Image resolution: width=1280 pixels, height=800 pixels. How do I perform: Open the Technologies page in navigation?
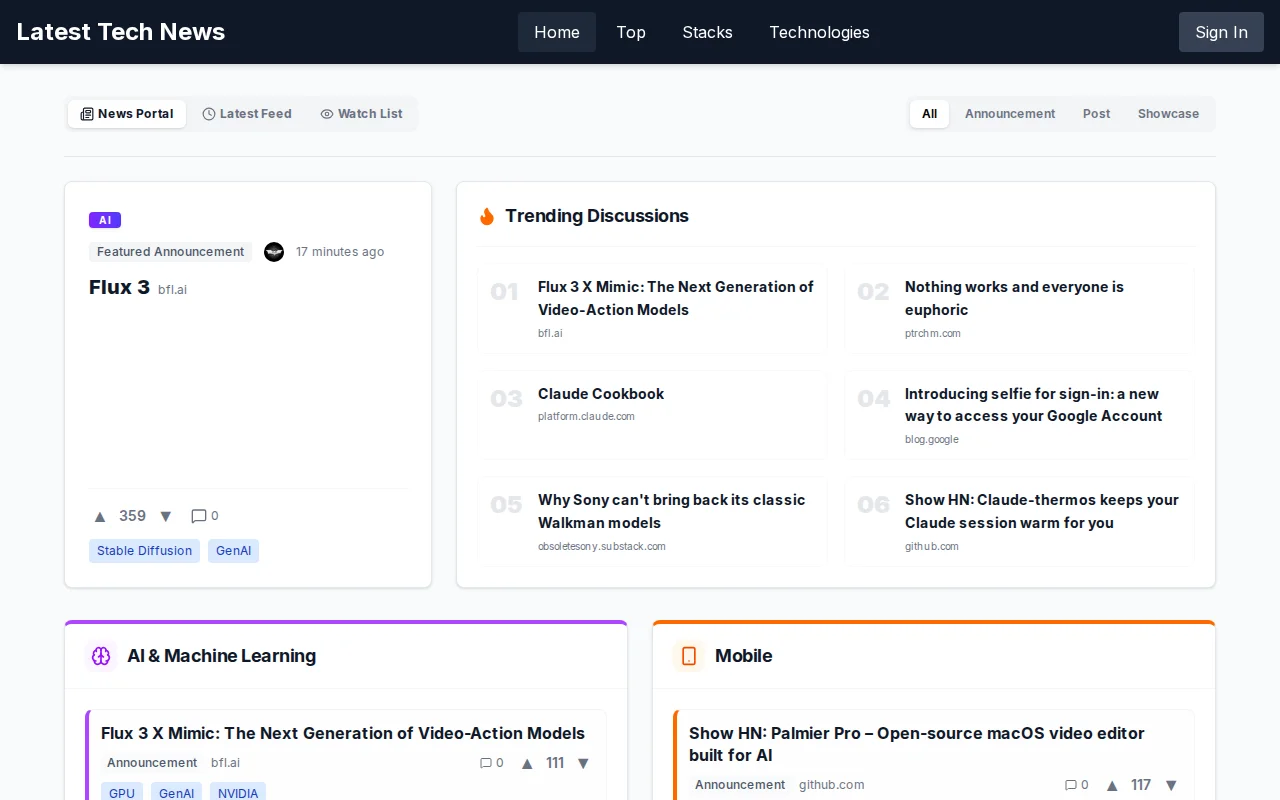point(819,32)
